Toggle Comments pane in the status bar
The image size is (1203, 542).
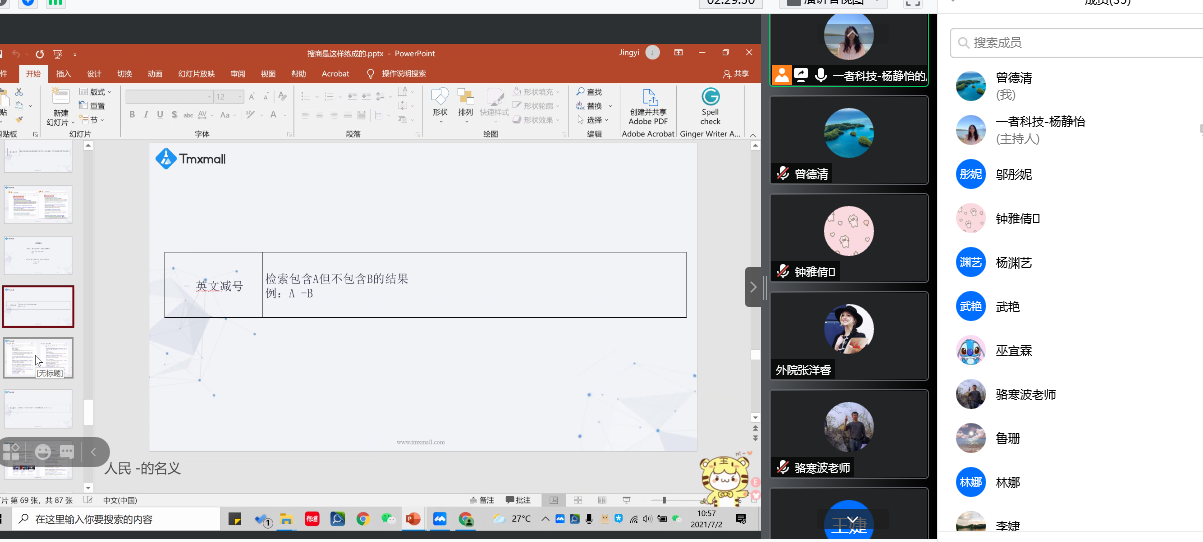(518, 500)
